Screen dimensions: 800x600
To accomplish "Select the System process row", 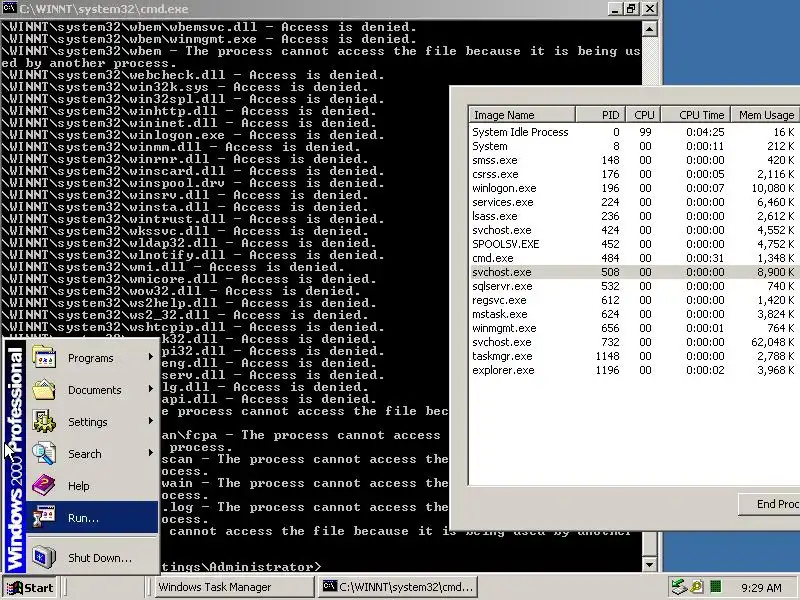I will point(634,146).
